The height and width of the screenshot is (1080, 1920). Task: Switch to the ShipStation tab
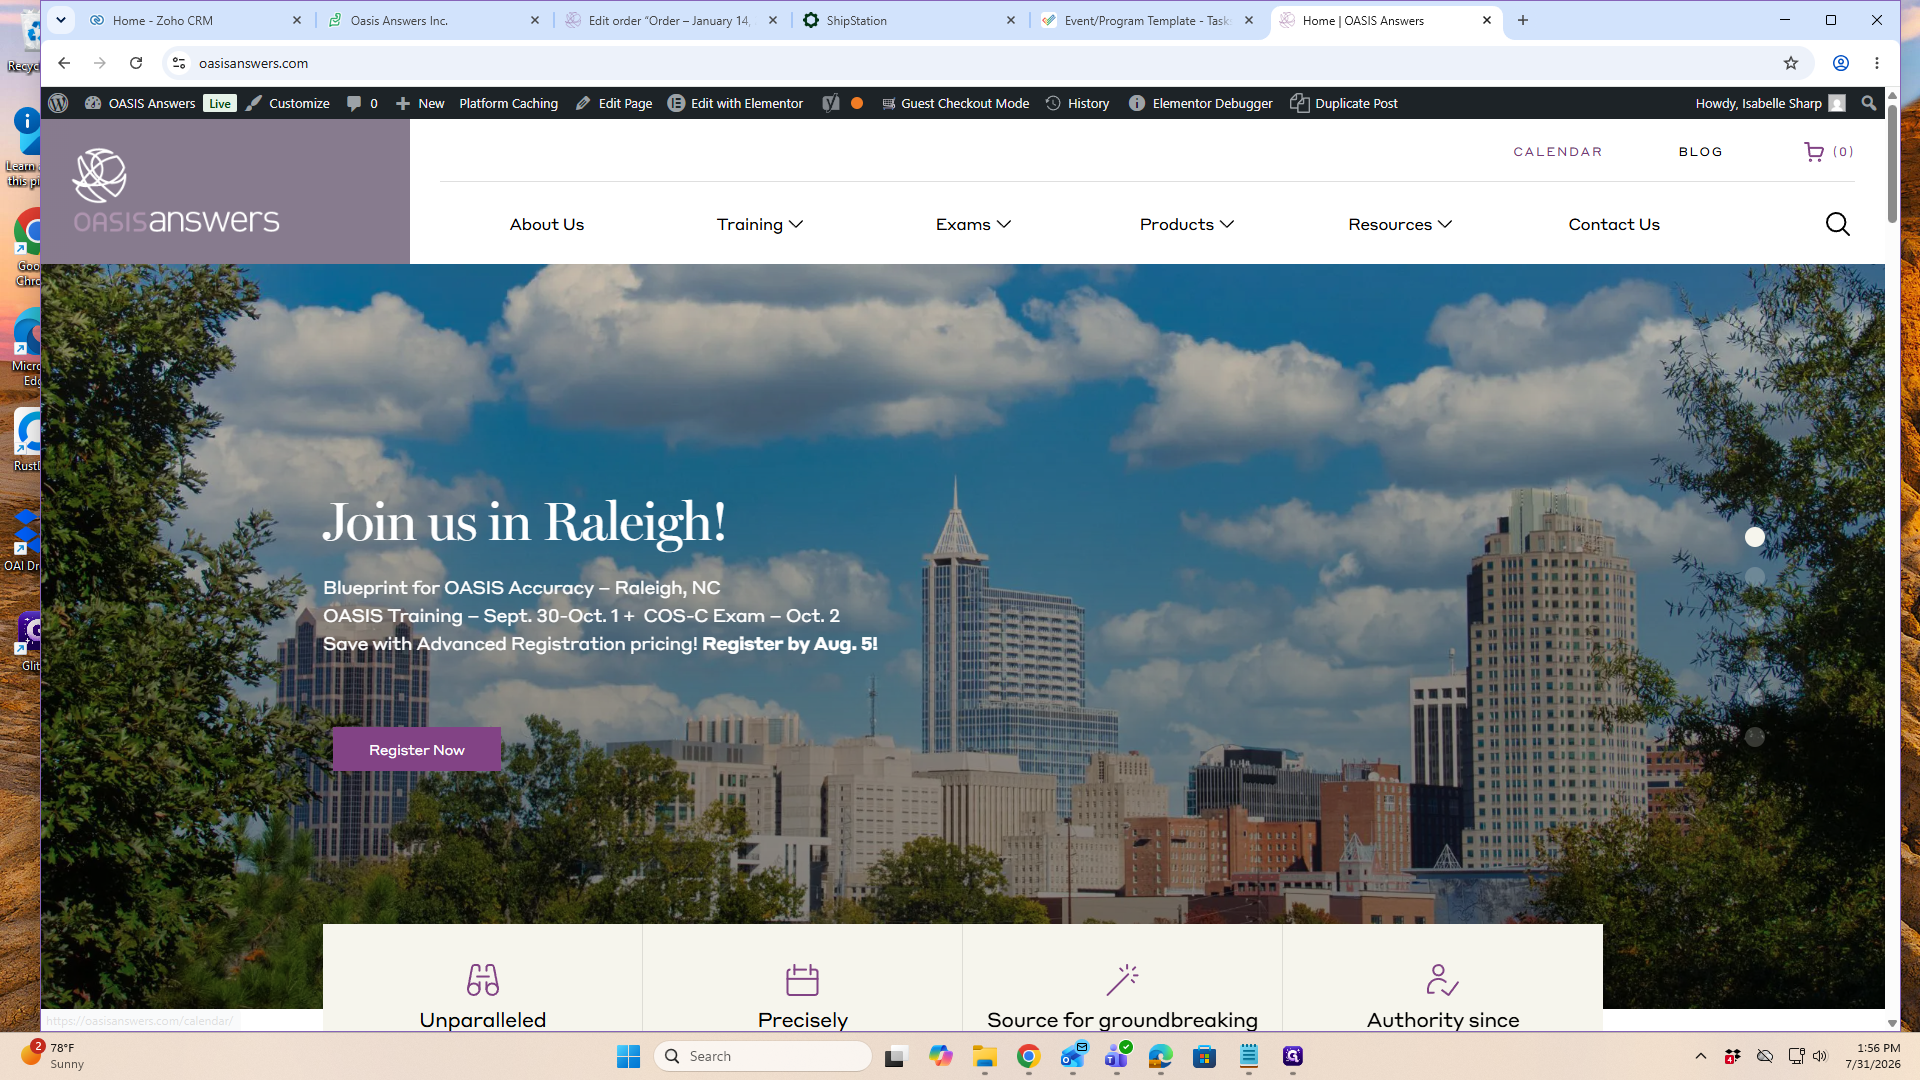coord(911,20)
